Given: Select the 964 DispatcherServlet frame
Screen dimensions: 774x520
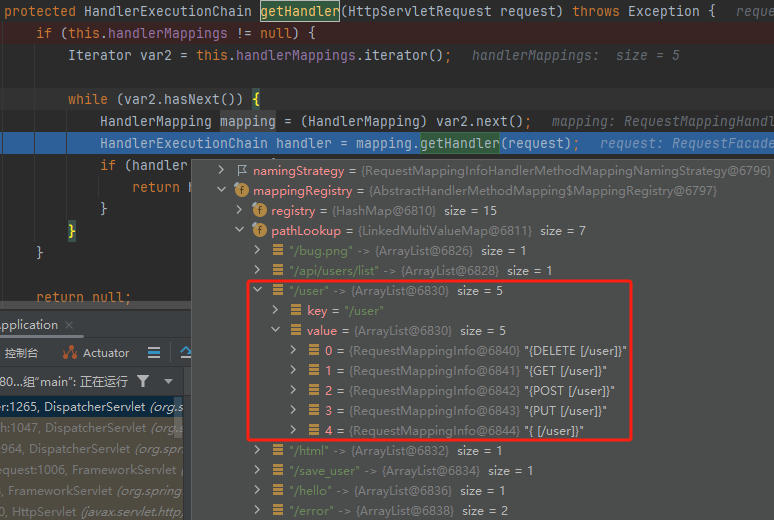Looking at the screenshot, I should (91, 449).
